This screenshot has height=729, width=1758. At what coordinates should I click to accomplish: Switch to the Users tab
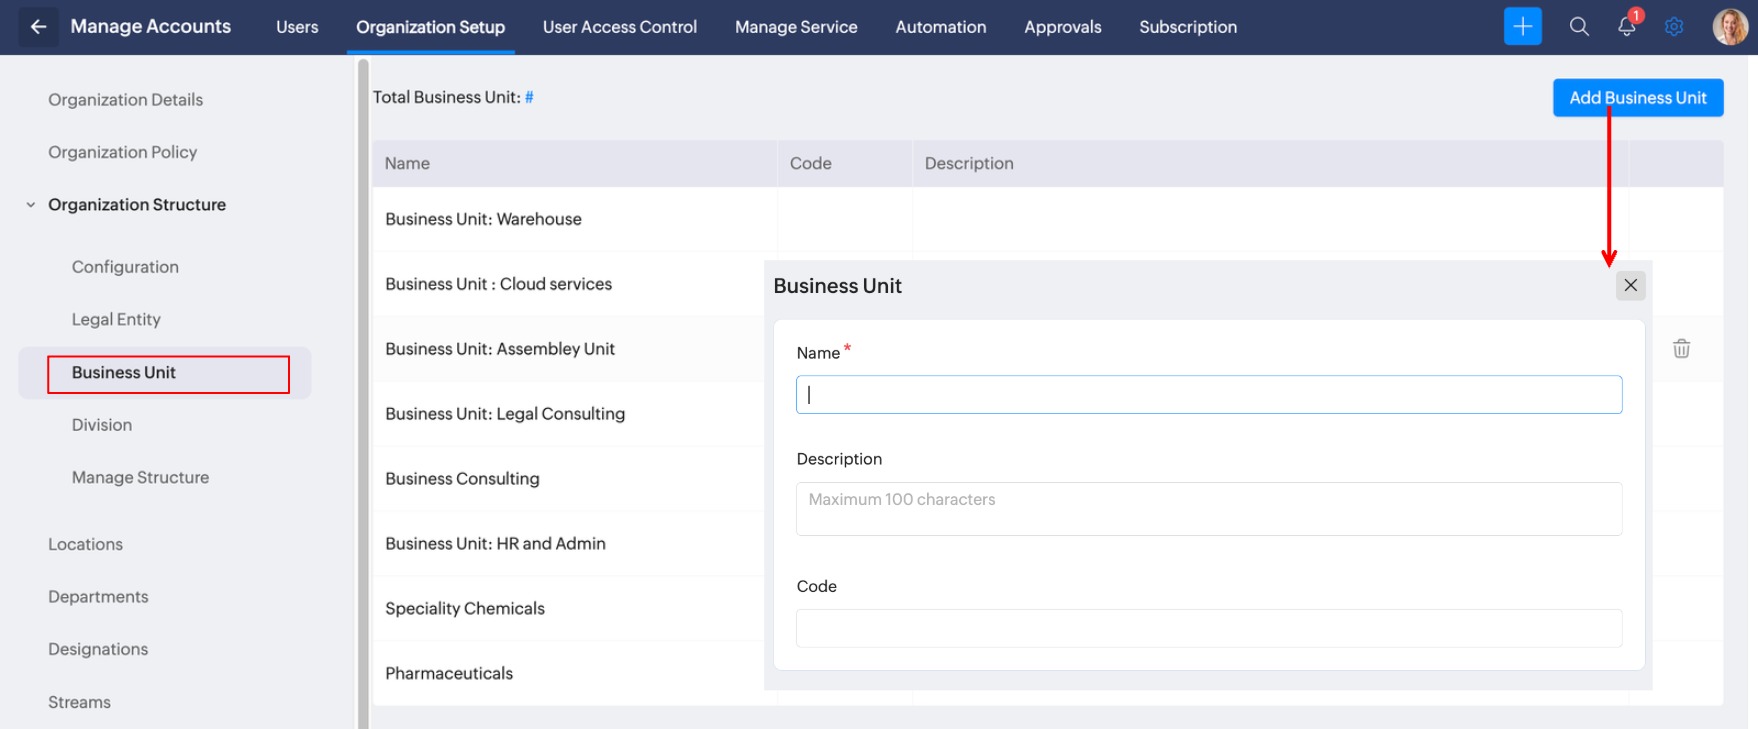tap(297, 27)
